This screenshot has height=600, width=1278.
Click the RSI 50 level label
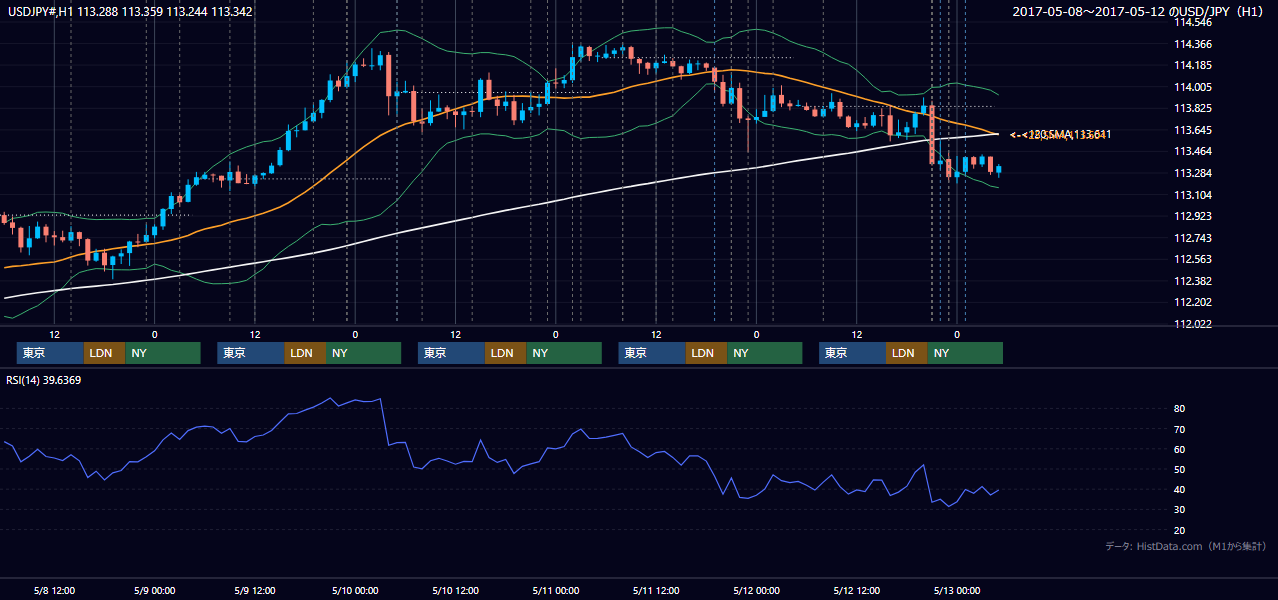pyautogui.click(x=1180, y=470)
